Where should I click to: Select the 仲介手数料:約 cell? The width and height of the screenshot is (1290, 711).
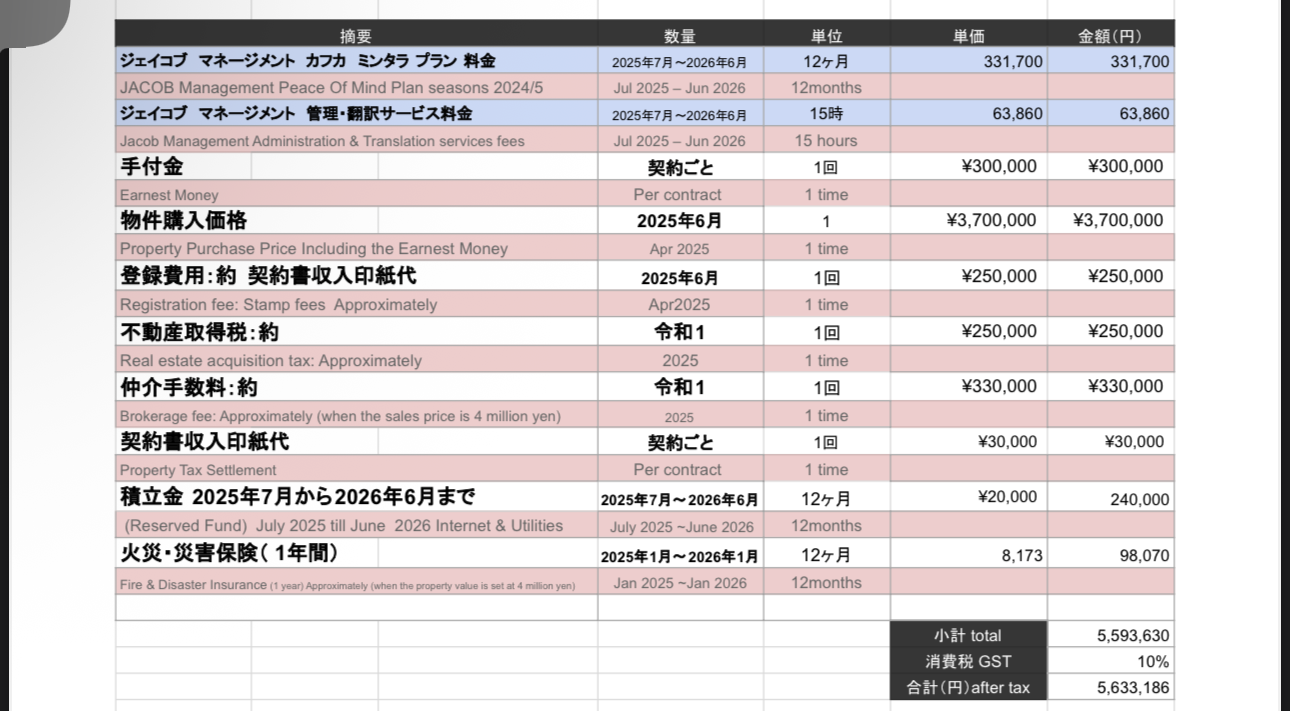[x=356, y=387]
